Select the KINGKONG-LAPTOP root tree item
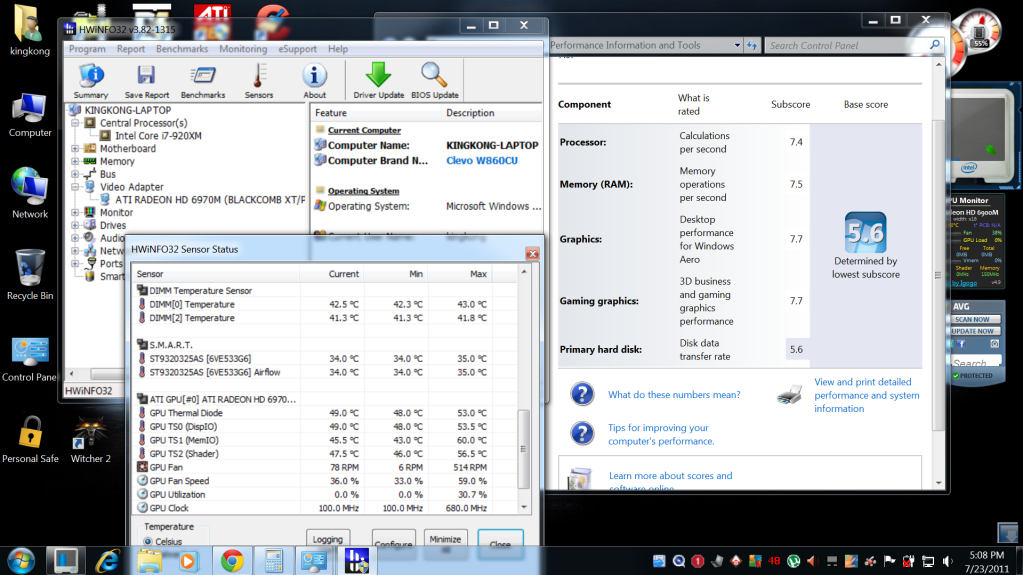 (x=128, y=110)
